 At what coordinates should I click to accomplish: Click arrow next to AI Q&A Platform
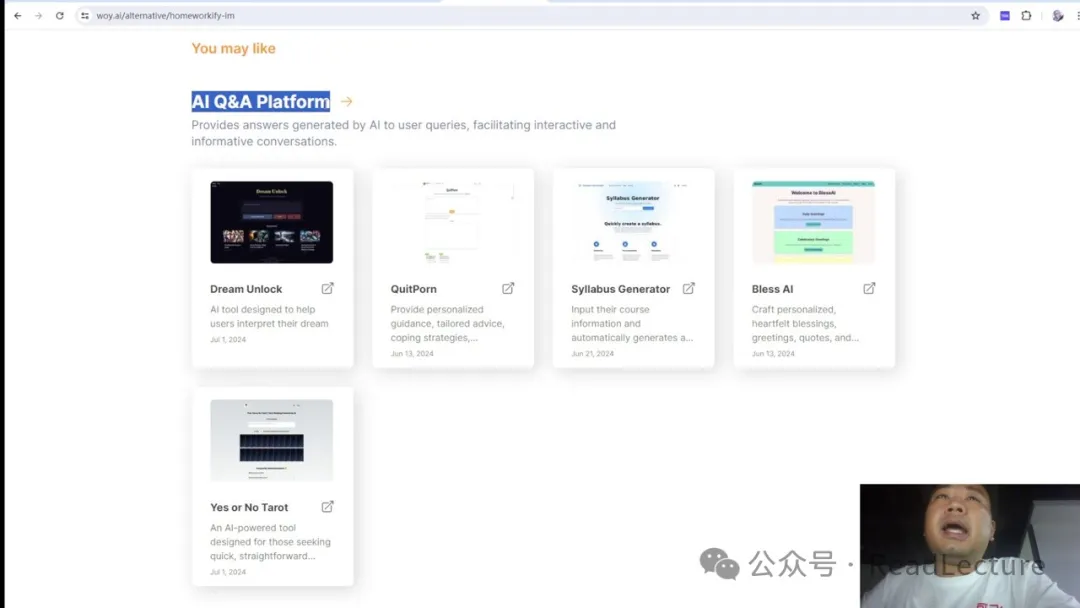pos(346,102)
